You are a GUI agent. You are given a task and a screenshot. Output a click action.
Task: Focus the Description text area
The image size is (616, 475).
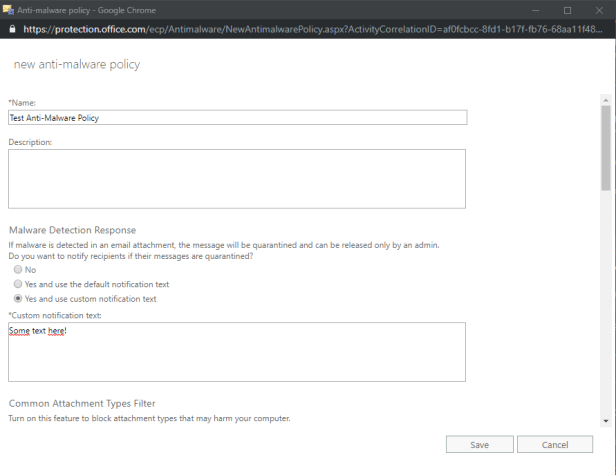[237, 179]
